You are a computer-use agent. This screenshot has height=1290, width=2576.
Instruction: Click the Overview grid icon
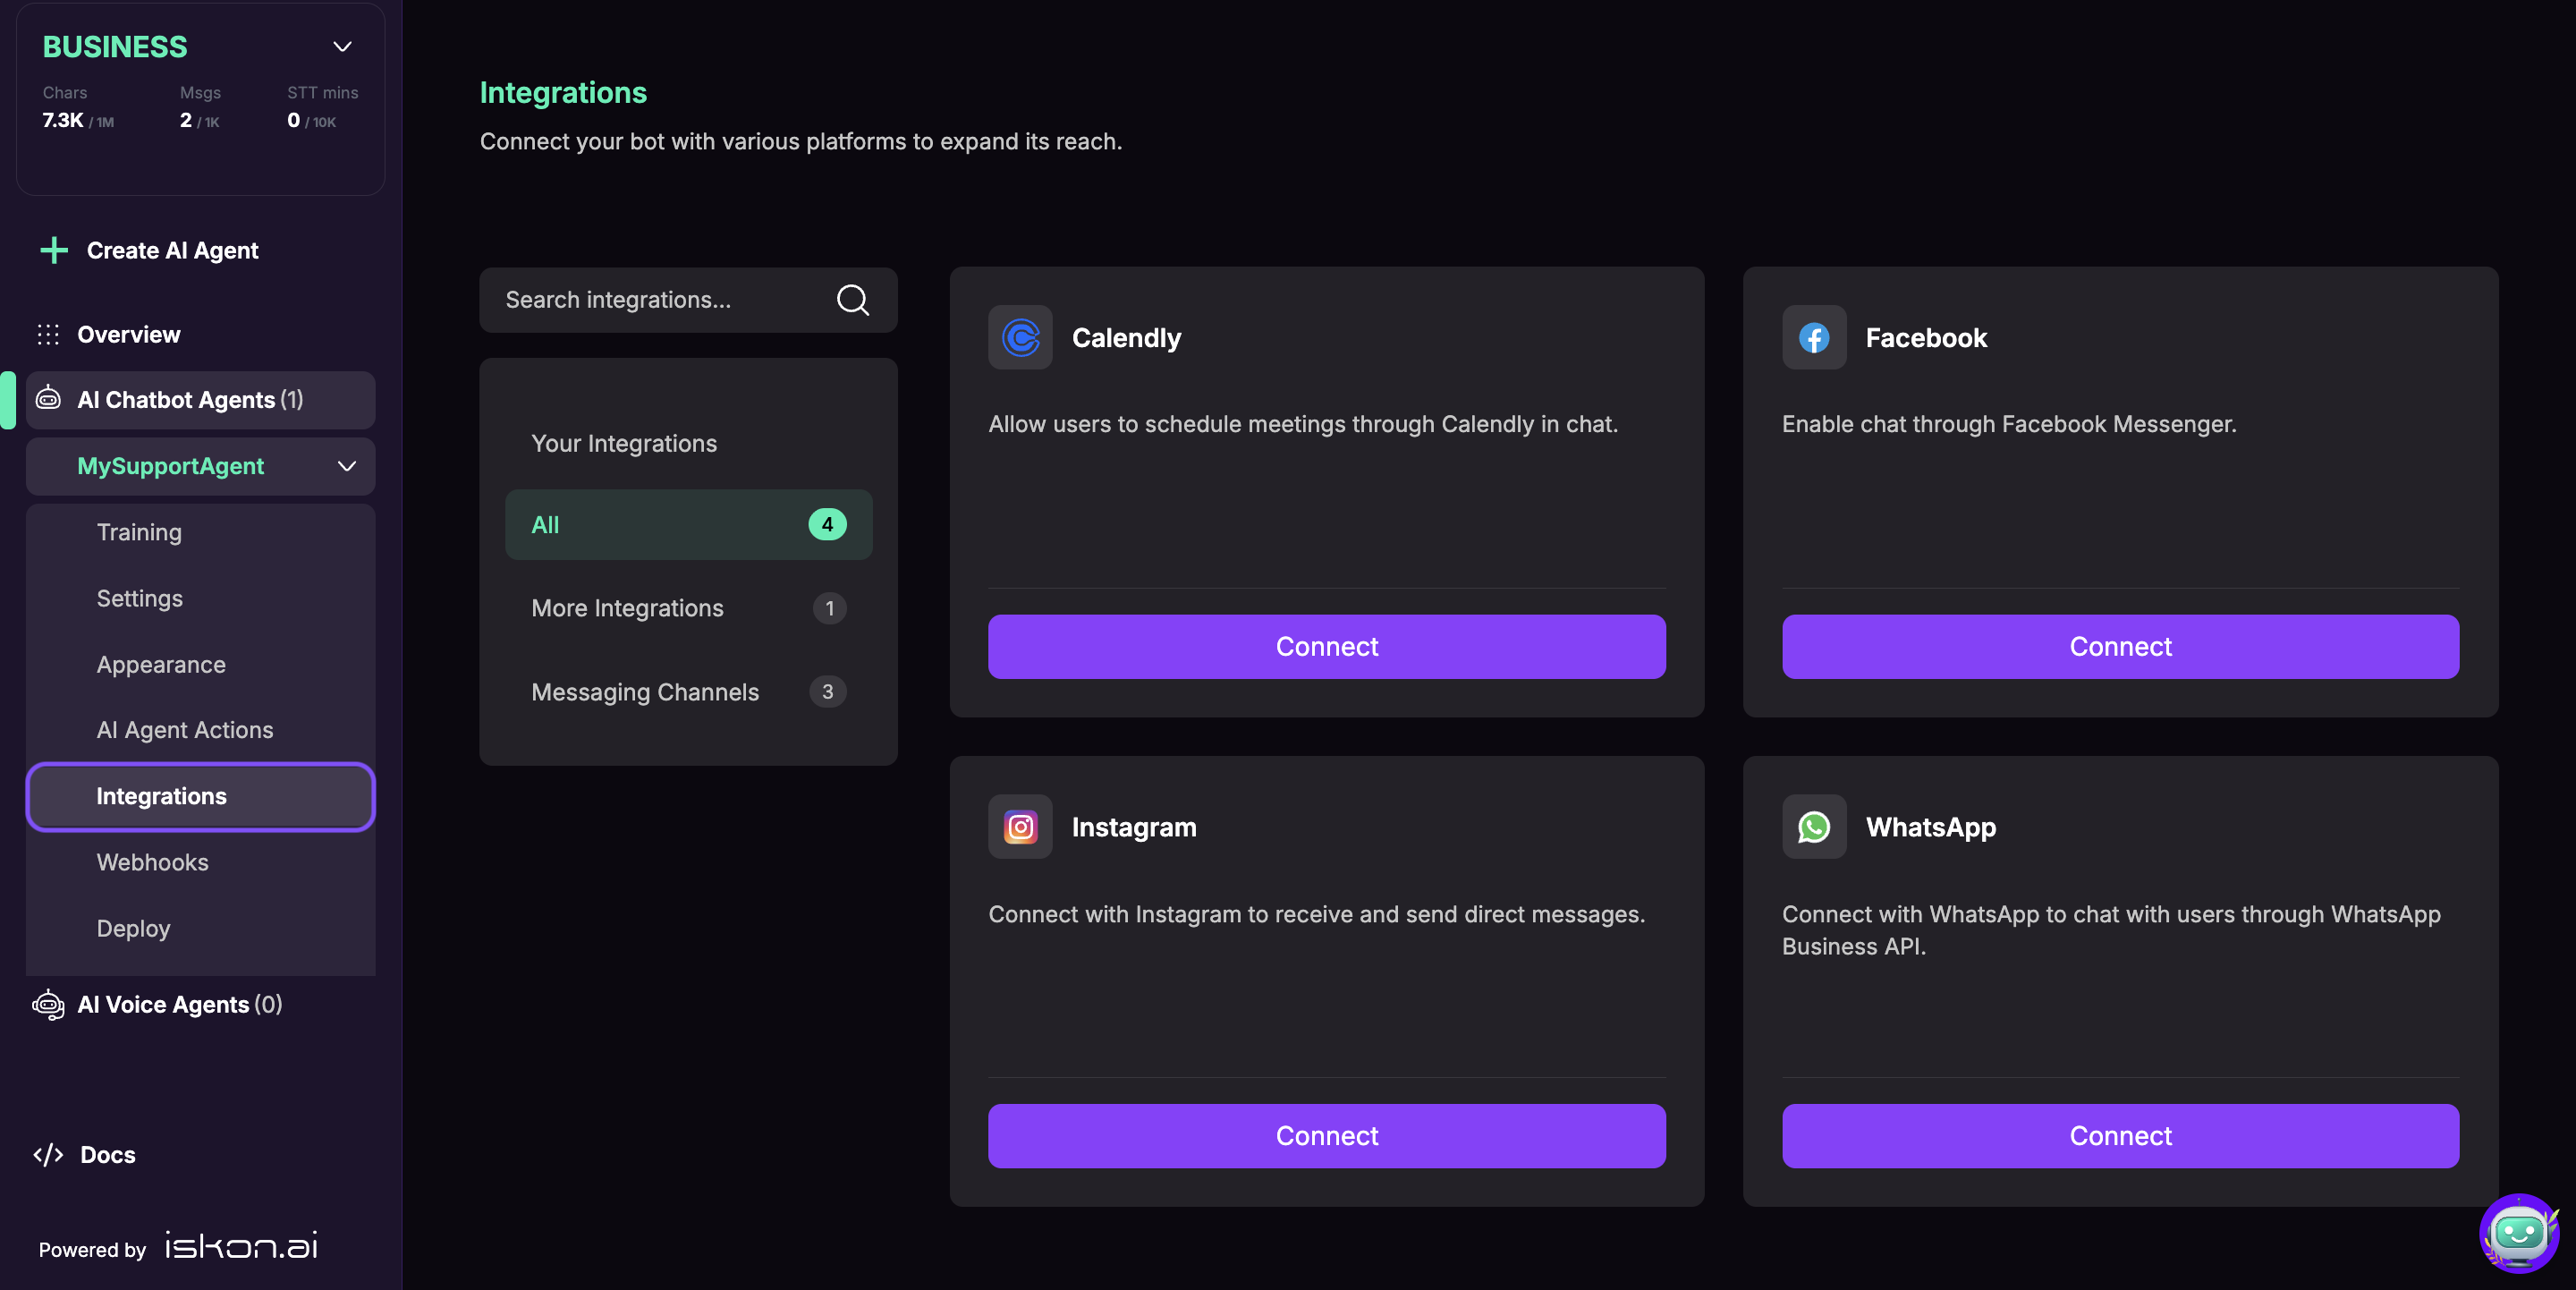click(x=48, y=335)
